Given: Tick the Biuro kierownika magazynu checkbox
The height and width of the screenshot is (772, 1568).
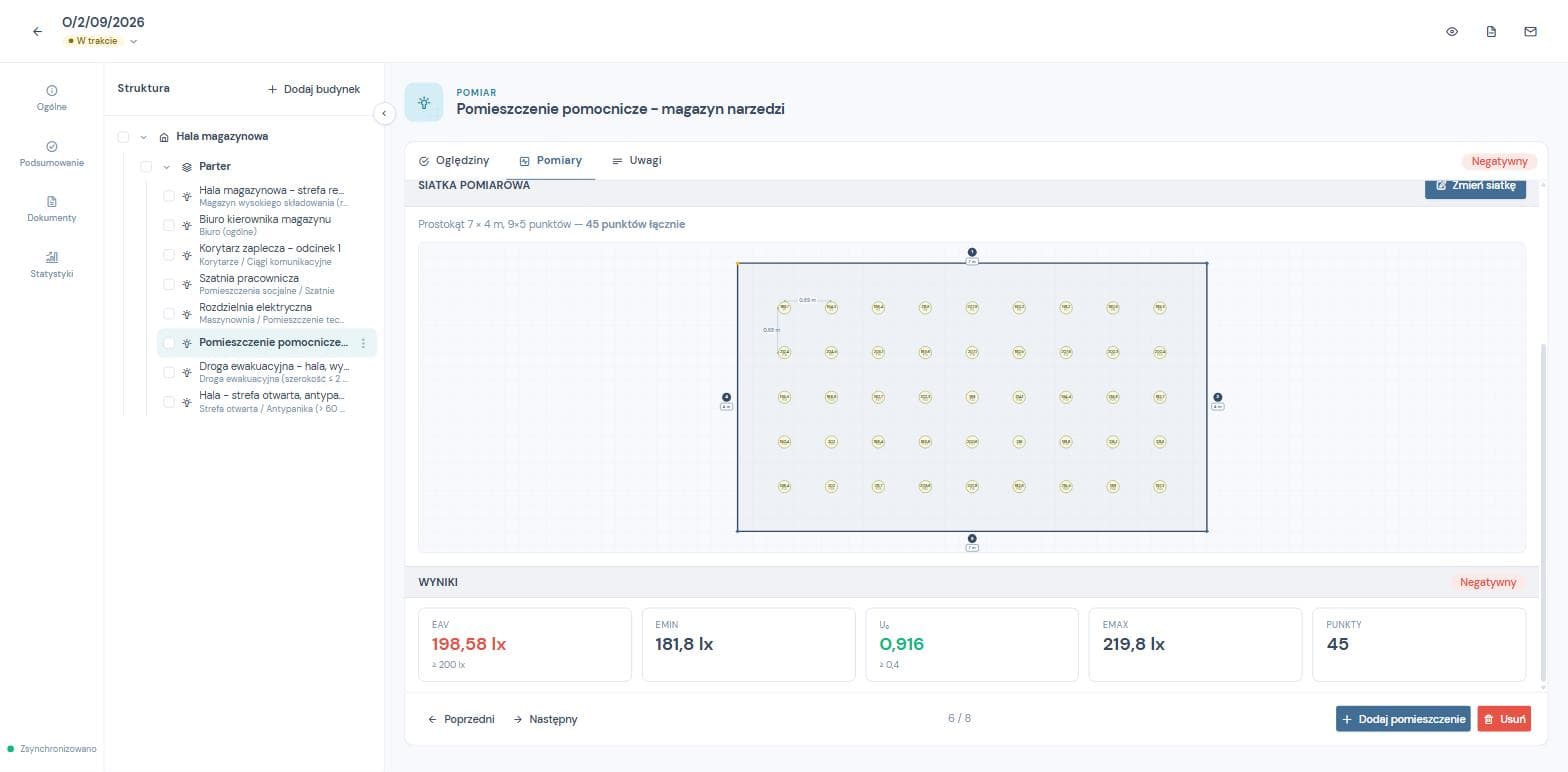Looking at the screenshot, I should [169, 225].
